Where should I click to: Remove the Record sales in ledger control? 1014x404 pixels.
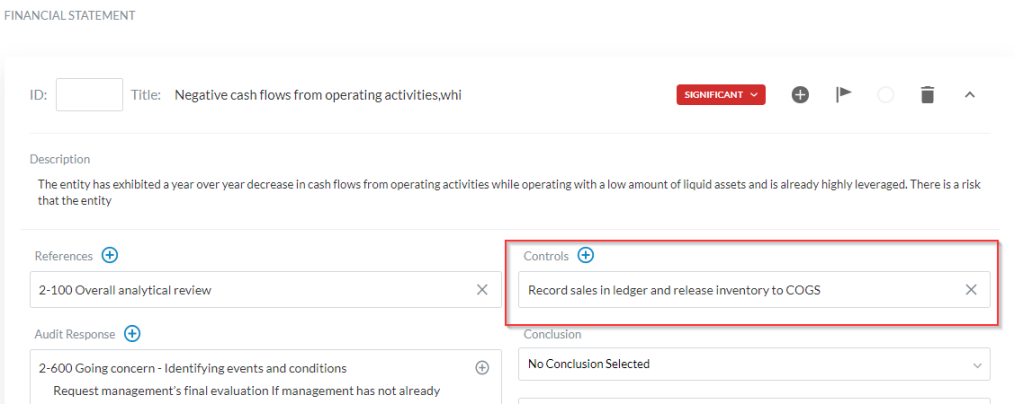[x=970, y=290]
